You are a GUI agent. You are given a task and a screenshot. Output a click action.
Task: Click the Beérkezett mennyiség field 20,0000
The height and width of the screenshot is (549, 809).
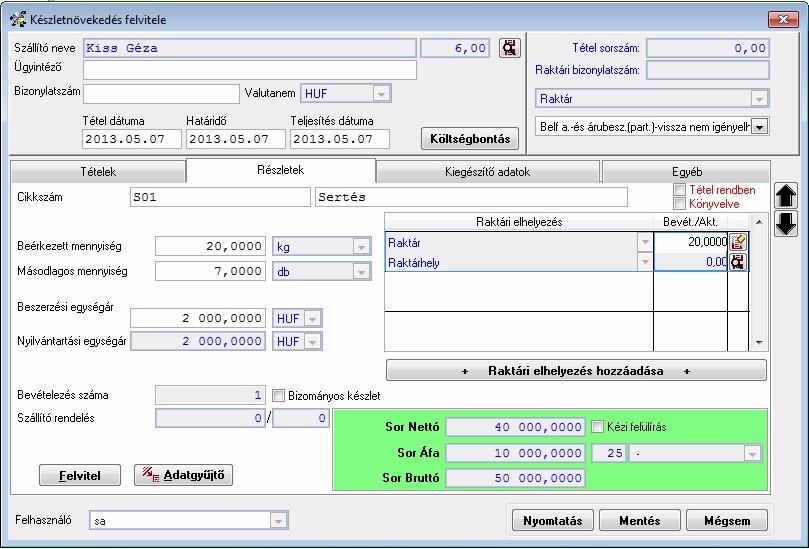coord(211,247)
